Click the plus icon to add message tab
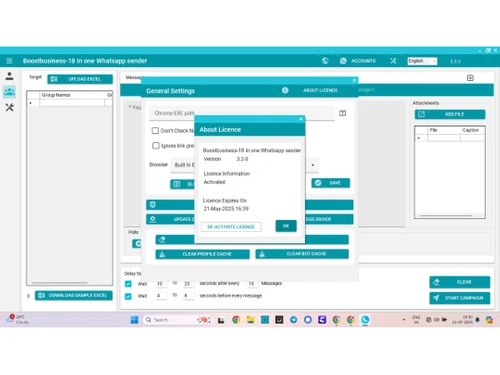This screenshot has height=375, width=500. point(470,78)
